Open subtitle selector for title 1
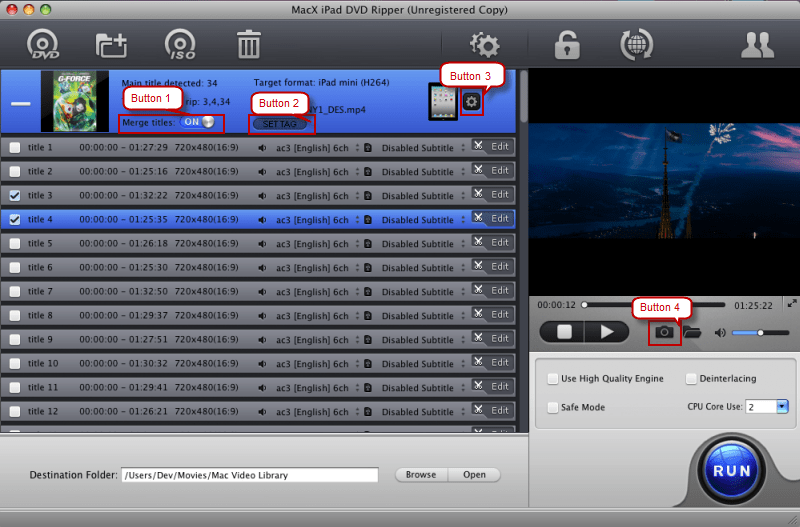 coord(423,148)
